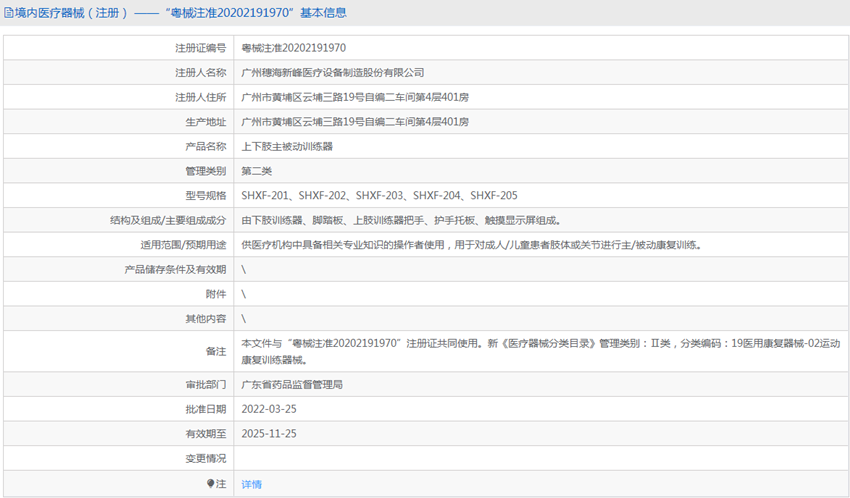The width and height of the screenshot is (850, 498).
Task: Click the 适用范围/预期用途 description text
Action: [472, 245]
